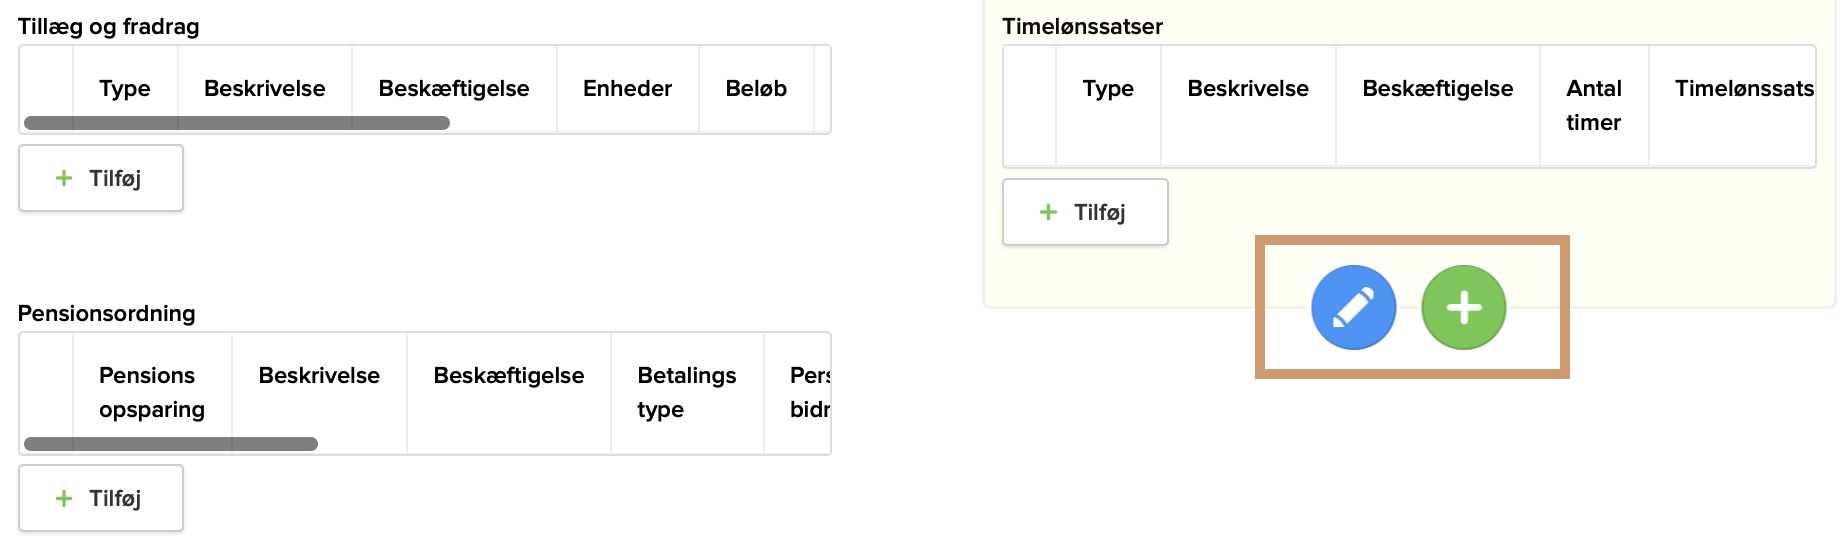1842x556 pixels.
Task: Click the blue pencil edit button
Action: [1353, 307]
